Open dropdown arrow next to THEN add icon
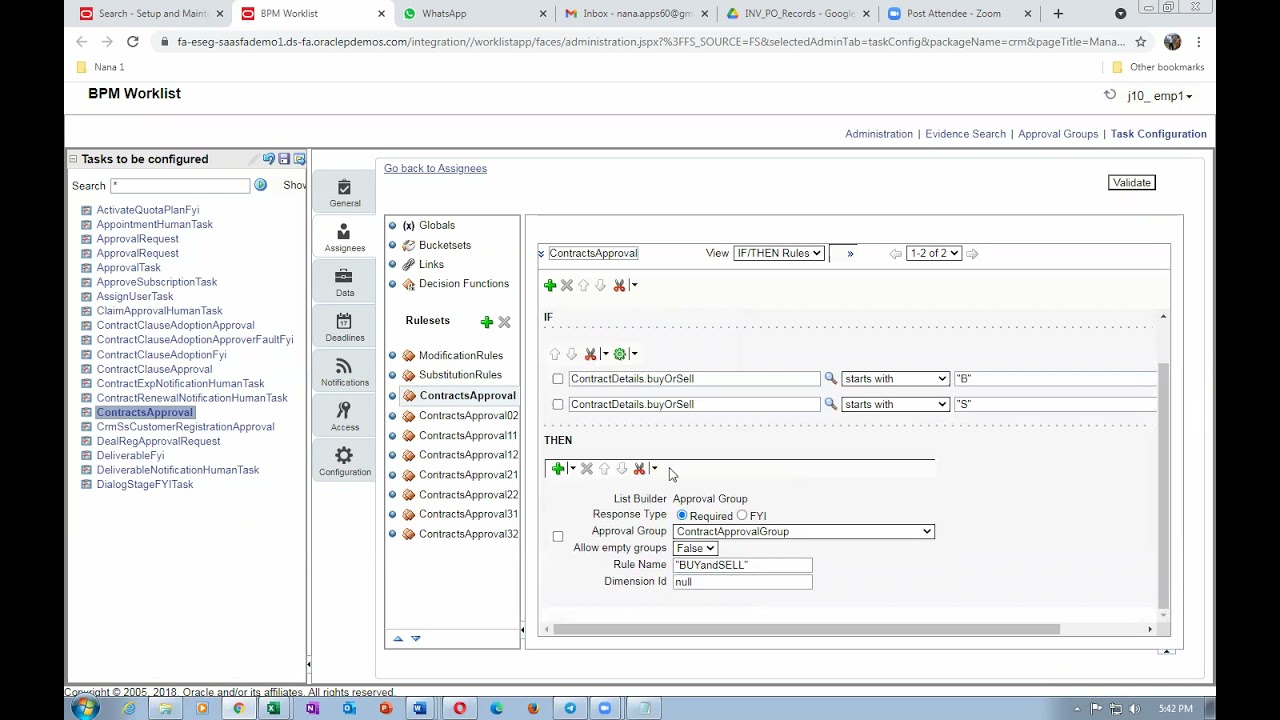This screenshot has width=1280, height=720. [572, 469]
